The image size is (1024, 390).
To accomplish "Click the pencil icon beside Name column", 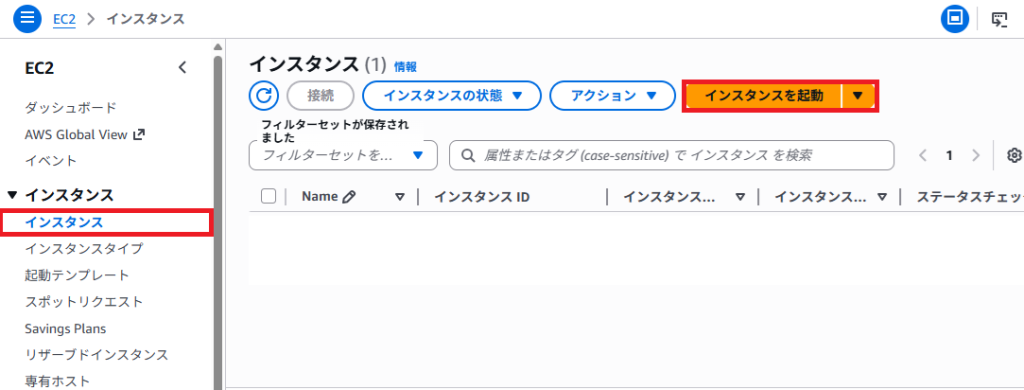I will [x=349, y=197].
